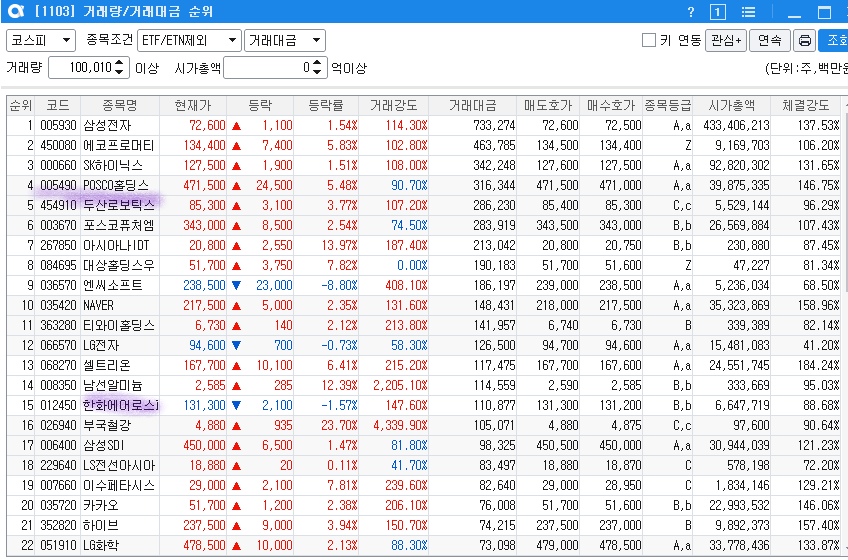Toggle the 키 연동 checkbox
848x560 pixels.
point(648,40)
